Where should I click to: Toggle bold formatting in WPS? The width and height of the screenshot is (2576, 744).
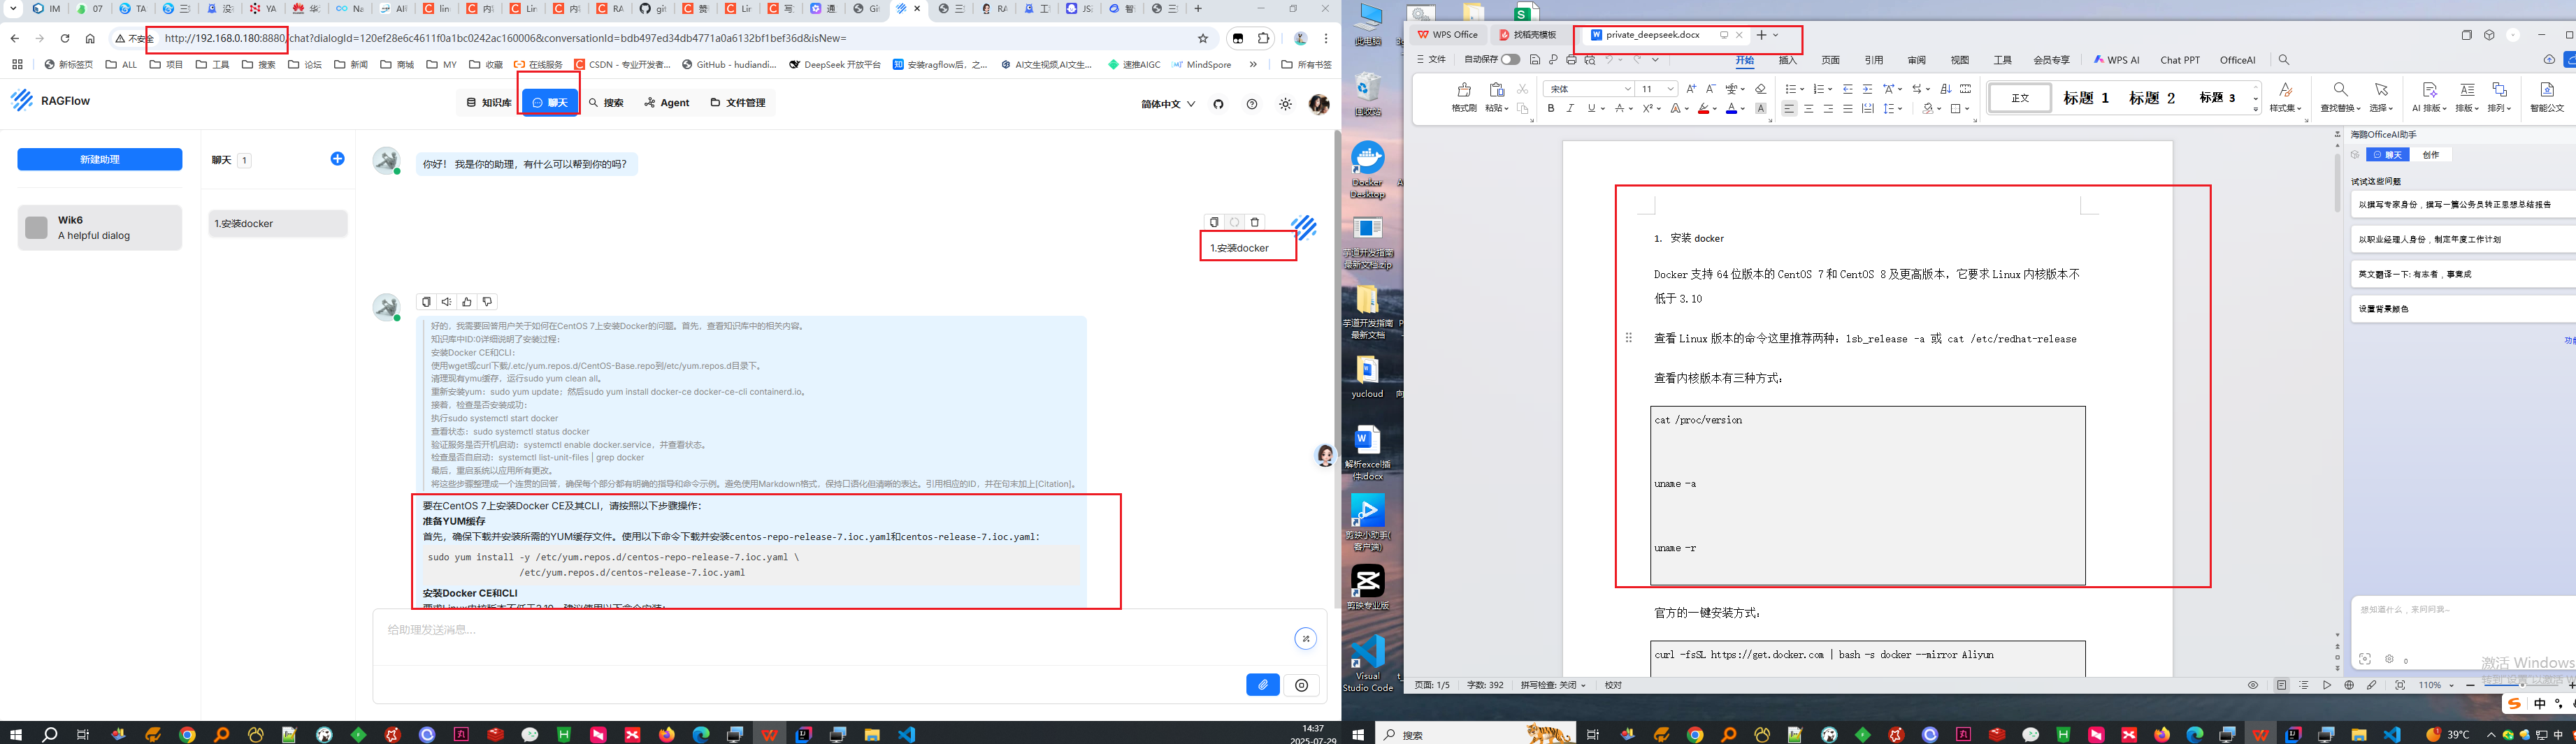(x=1551, y=108)
